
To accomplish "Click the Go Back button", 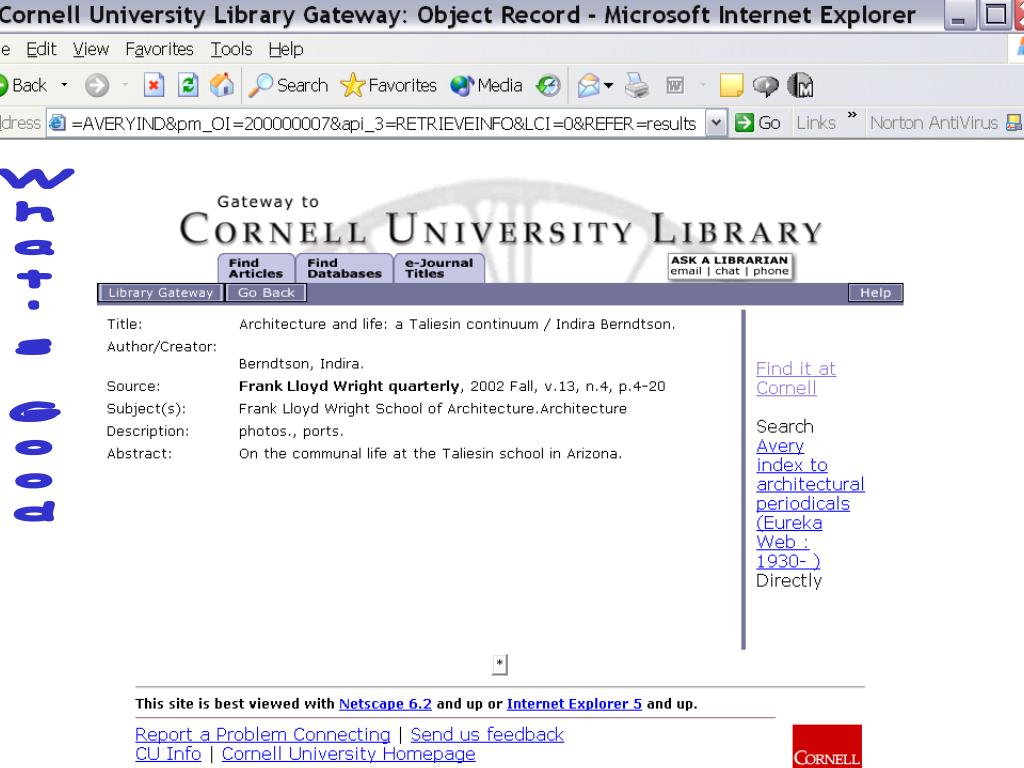I will (x=266, y=293).
